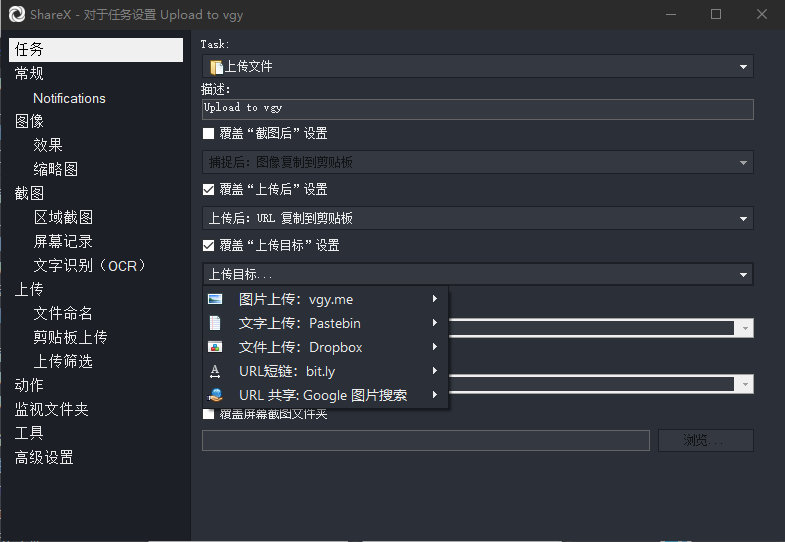Uncheck the 覆盖“上传后”设置 checkbox
This screenshot has height=542, width=785.
tap(209, 189)
